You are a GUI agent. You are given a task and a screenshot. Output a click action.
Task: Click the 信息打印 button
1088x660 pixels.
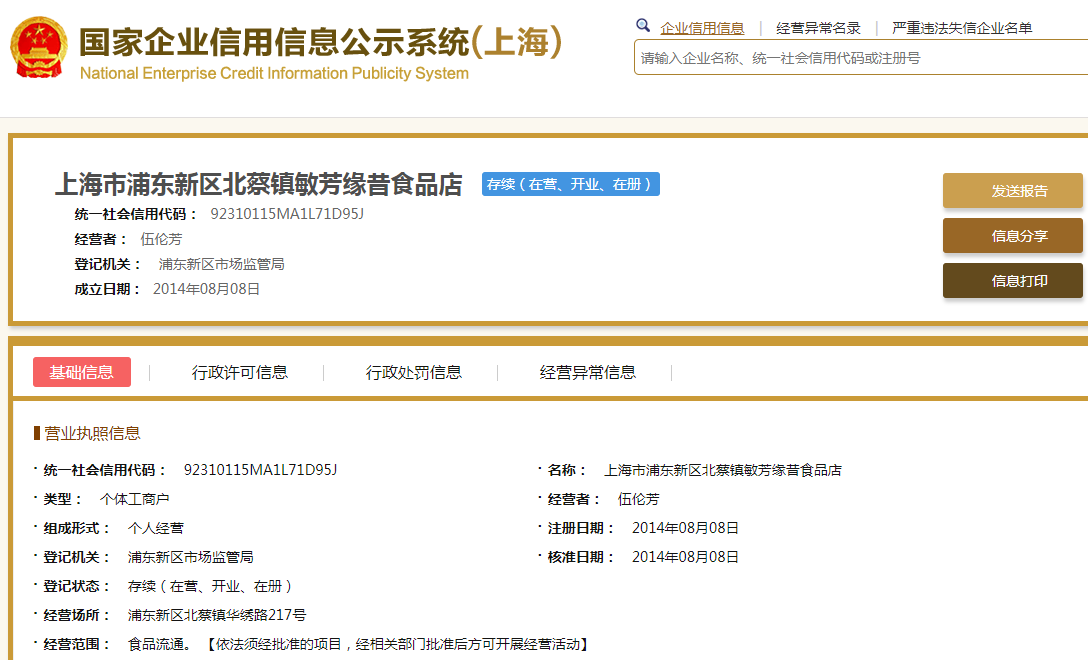pos(1012,281)
